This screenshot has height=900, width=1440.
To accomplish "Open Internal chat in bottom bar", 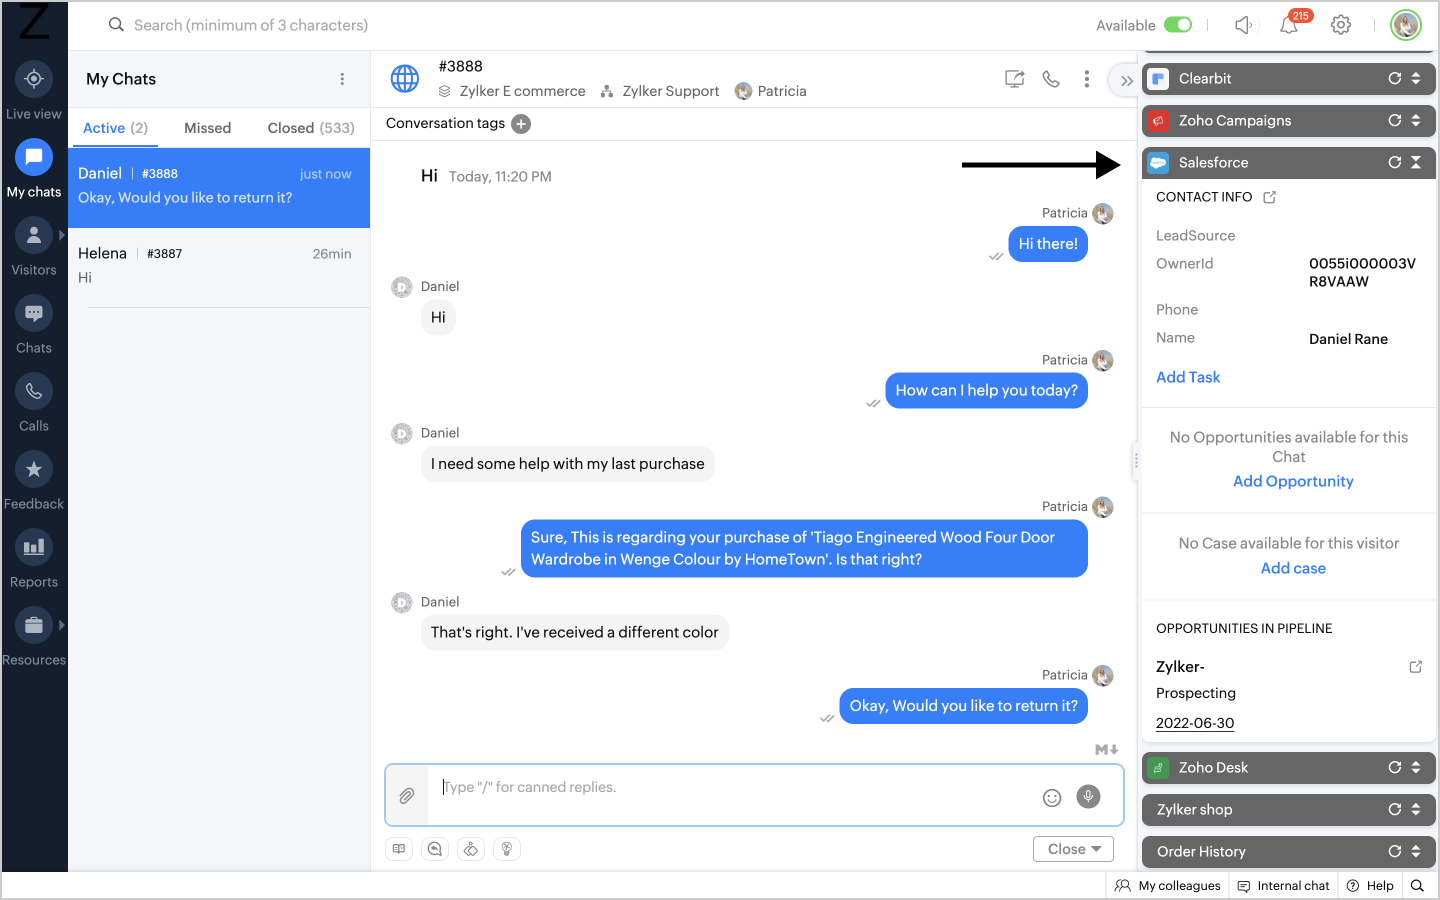I will coord(1284,886).
